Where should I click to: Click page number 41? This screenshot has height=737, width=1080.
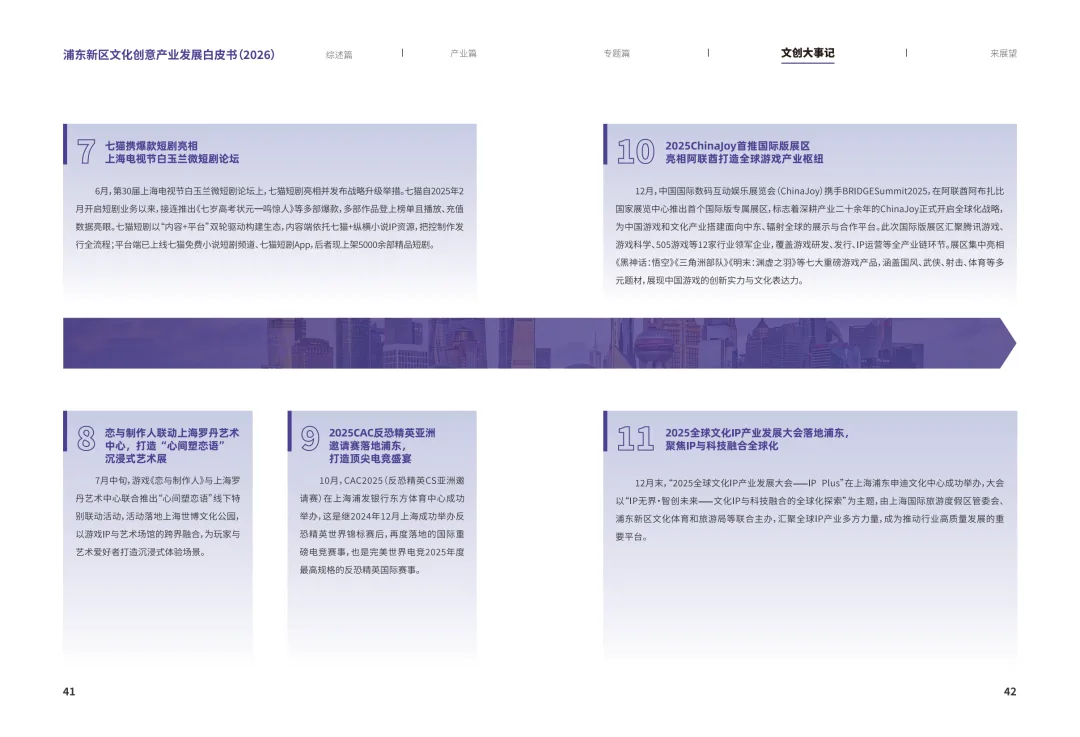(69, 692)
